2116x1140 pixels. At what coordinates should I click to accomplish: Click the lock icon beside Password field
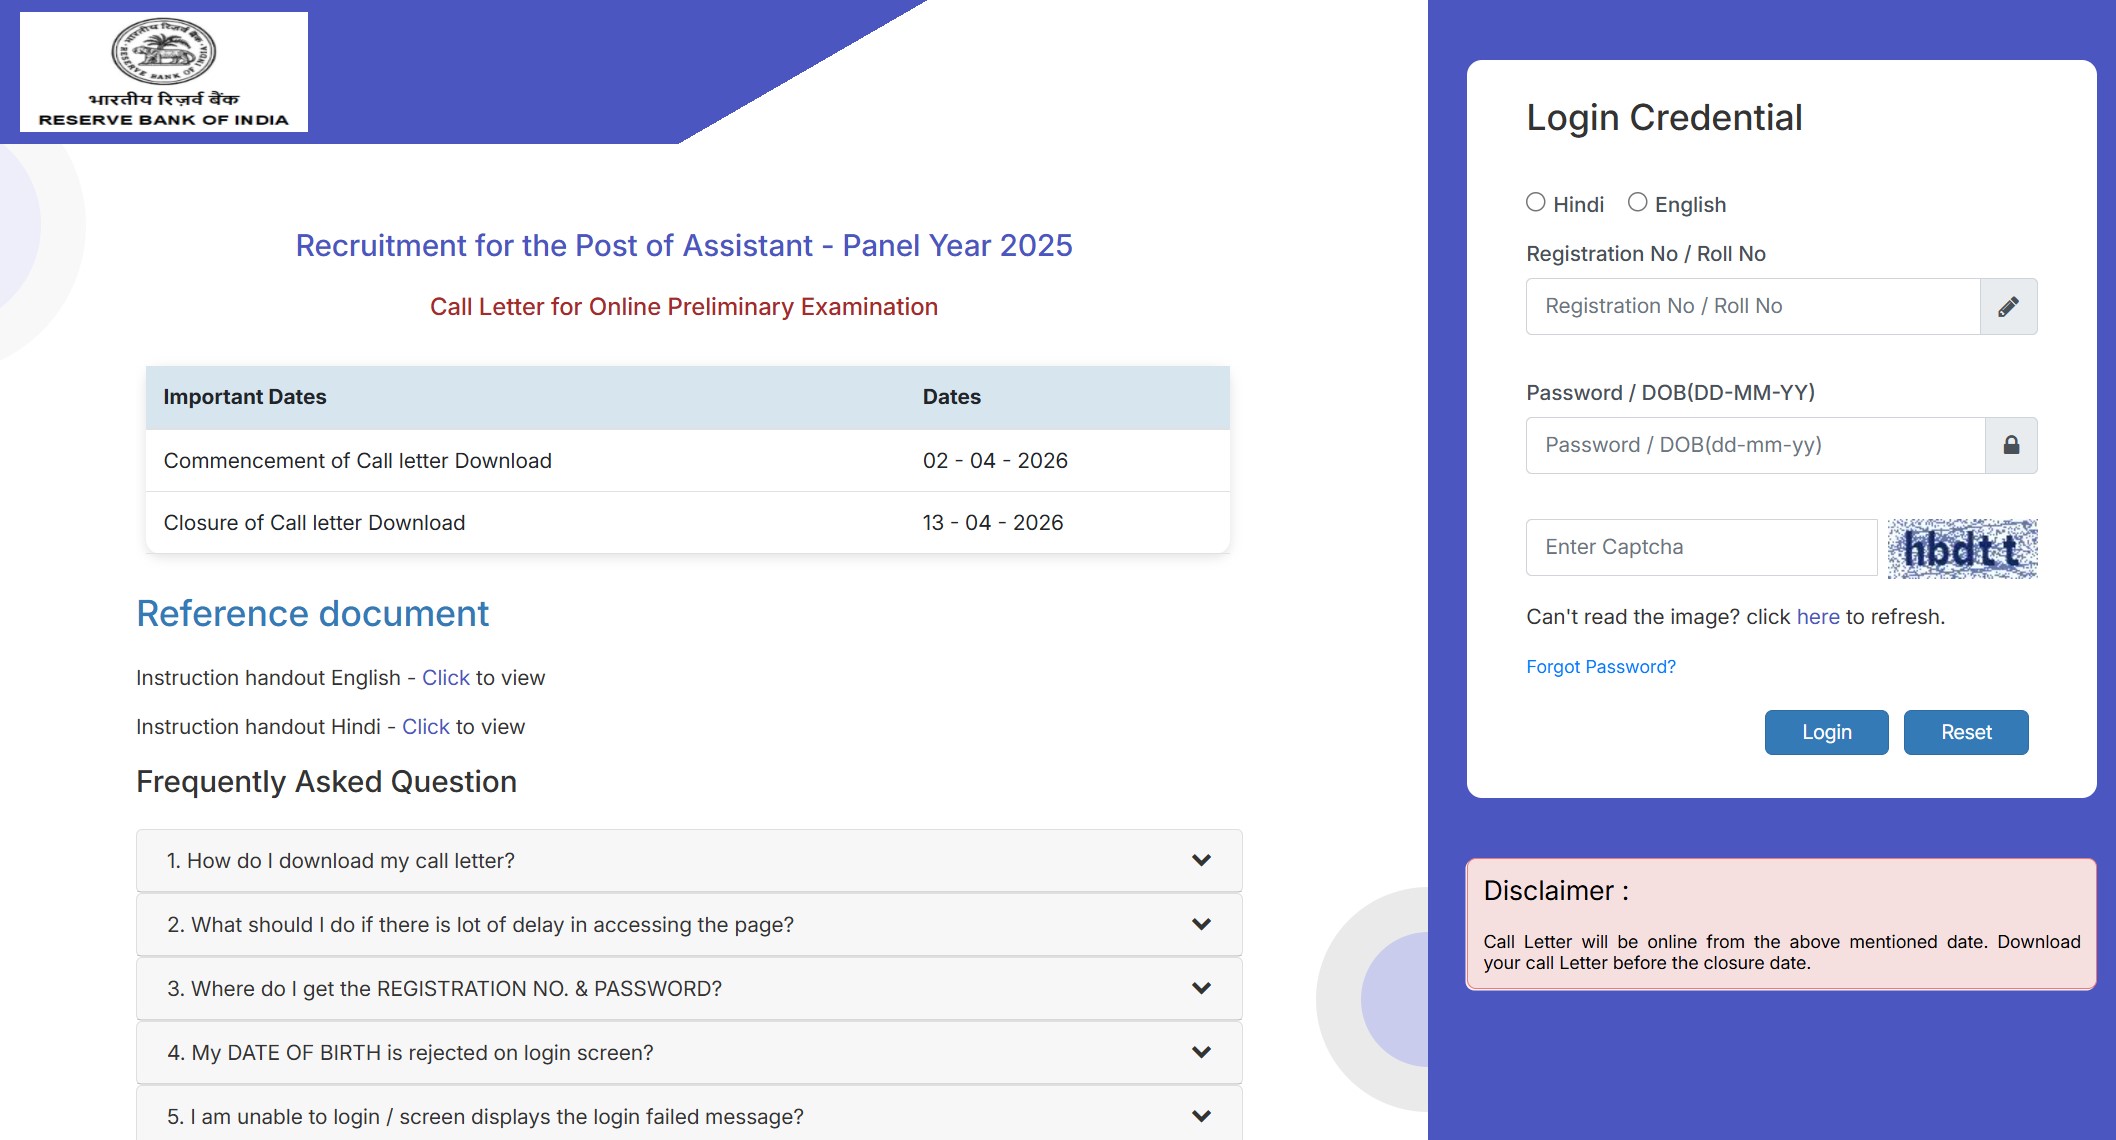tap(2010, 445)
